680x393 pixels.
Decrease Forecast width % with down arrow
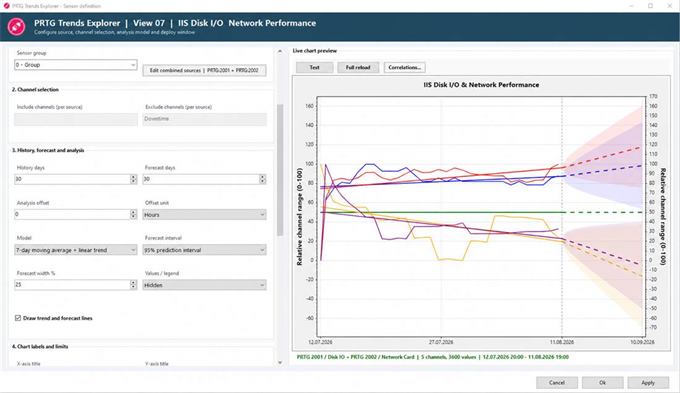(134, 287)
